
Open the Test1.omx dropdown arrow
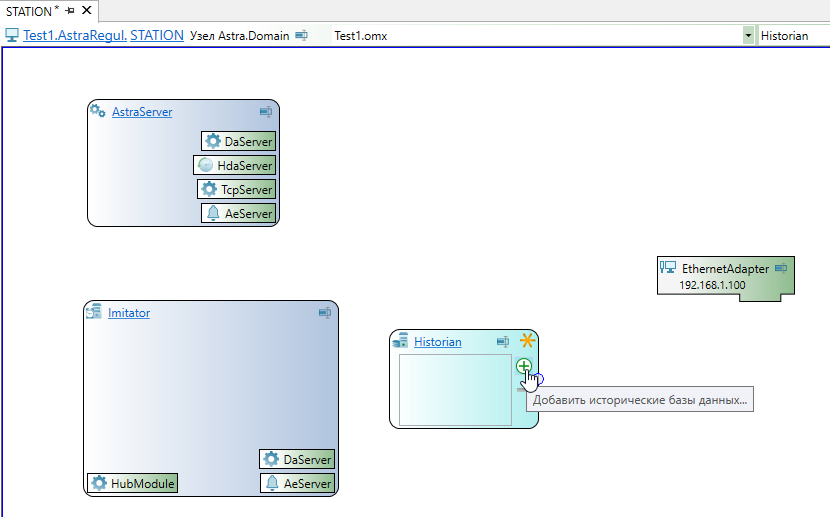748,35
